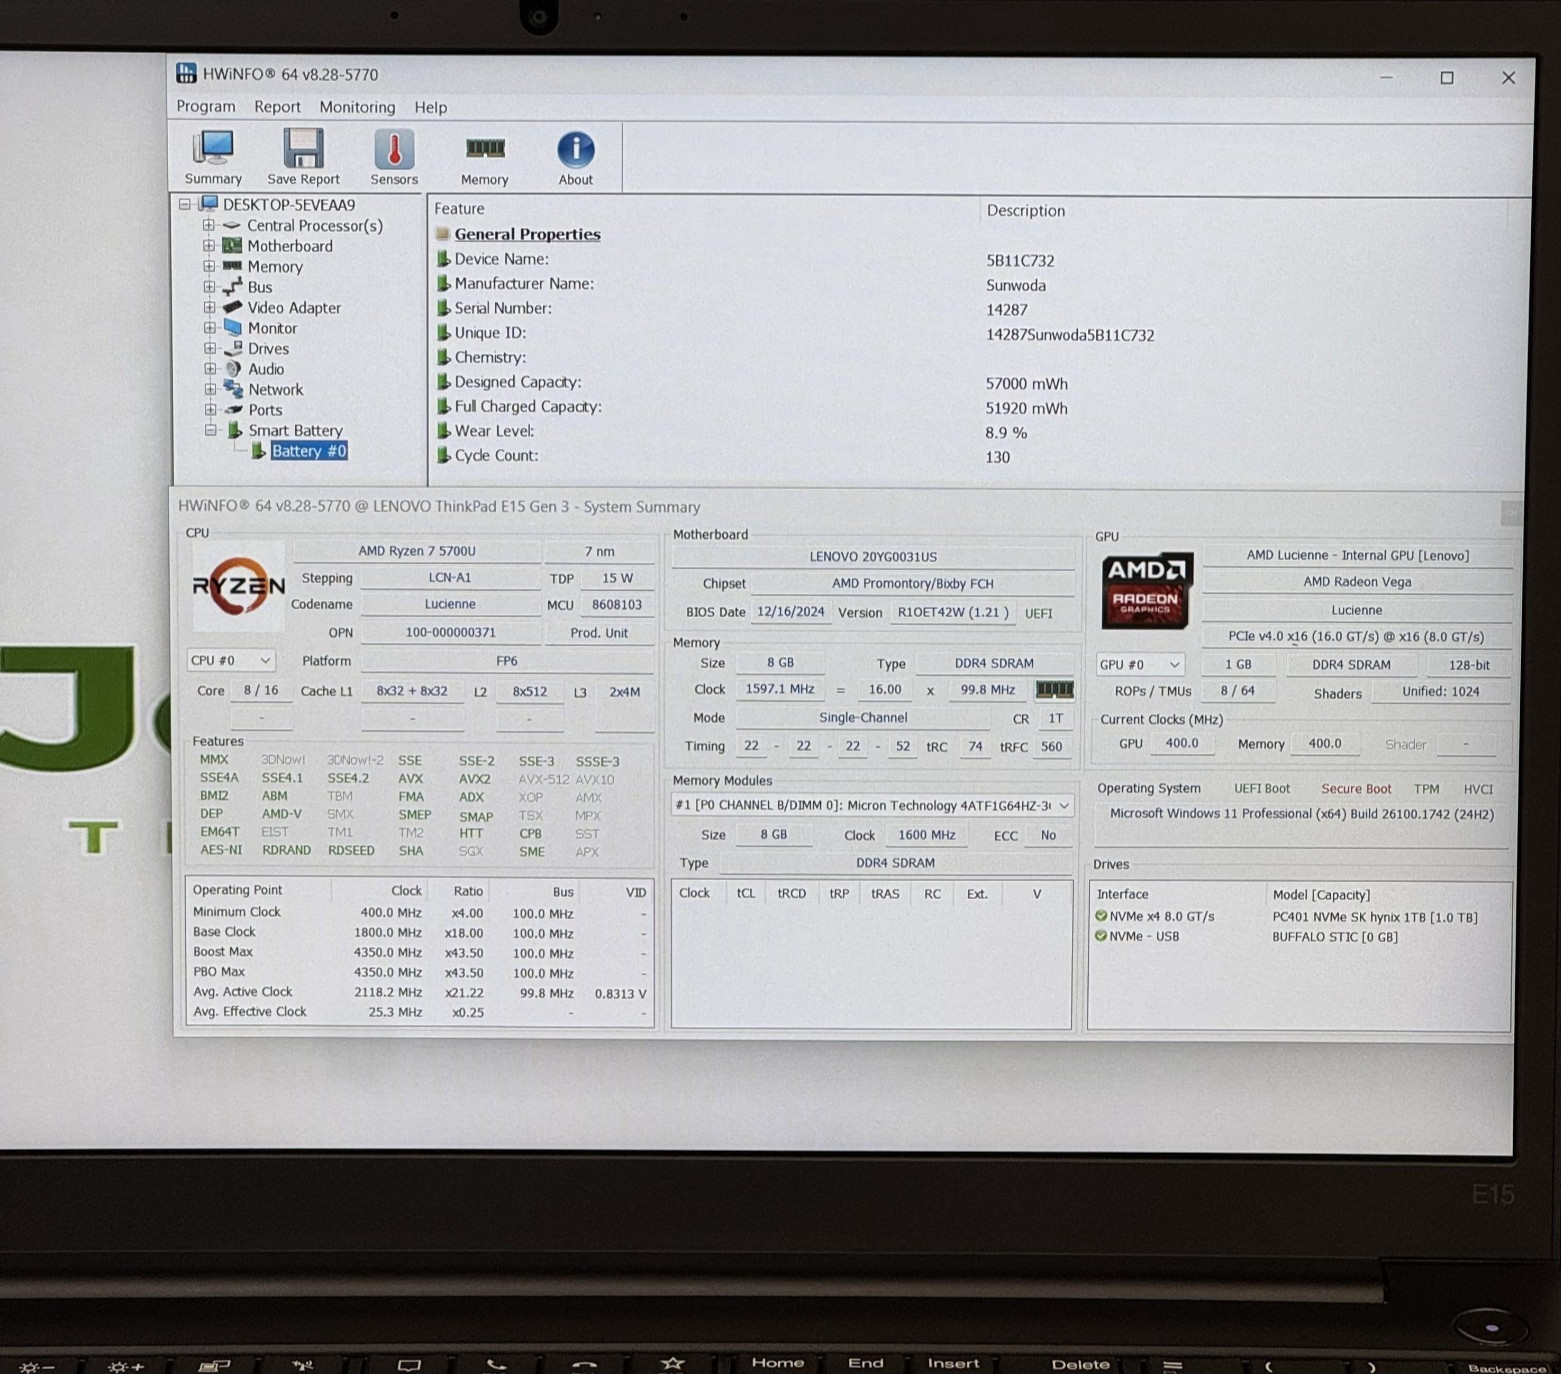Collapse the Smart Battery node
The height and width of the screenshot is (1374, 1561).
pos(211,431)
